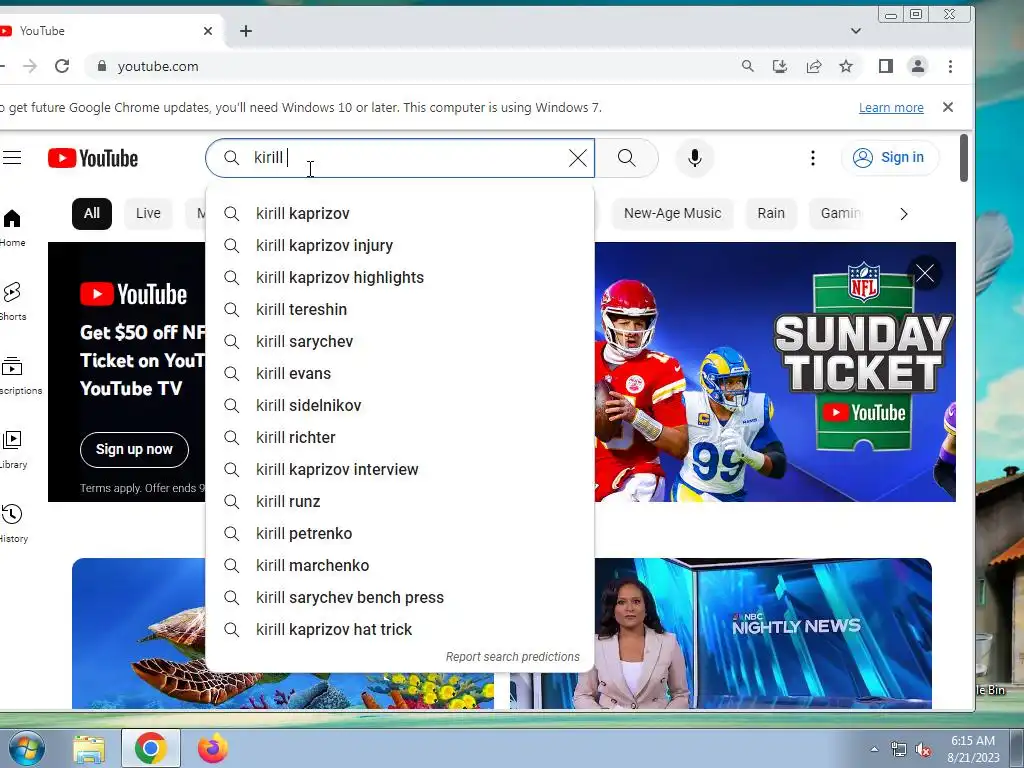The height and width of the screenshot is (768, 1024).
Task: Click the install app icon in the address bar
Action: pos(780,66)
